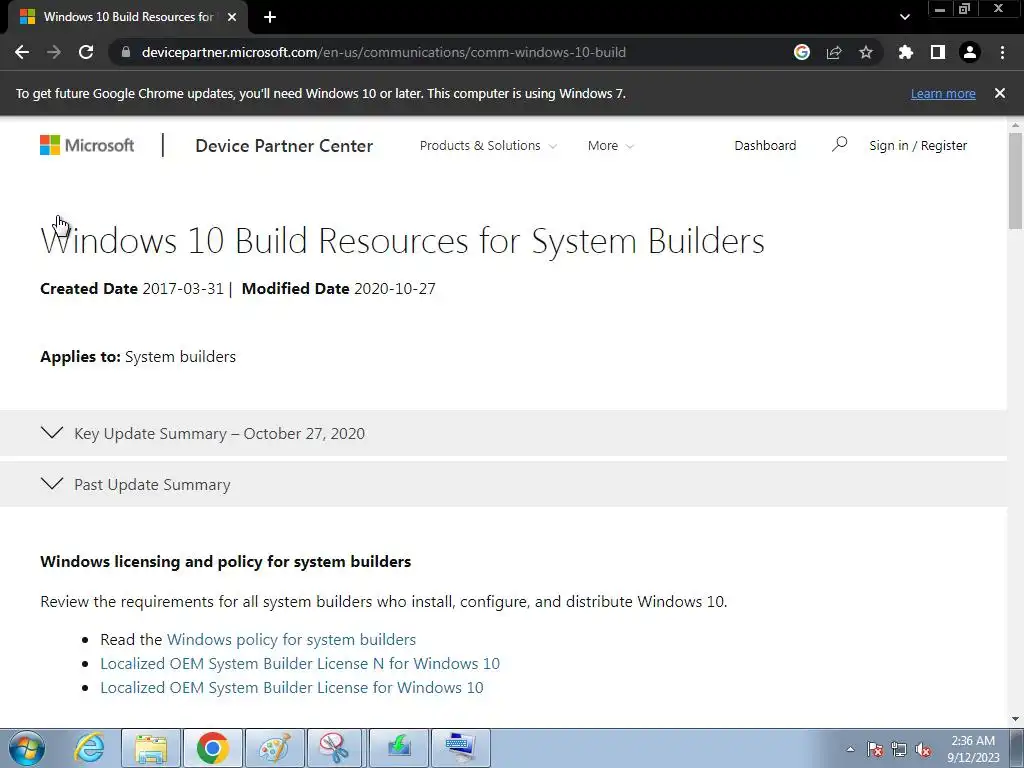Bookmark this page with the star
The image size is (1024, 768).
pyautogui.click(x=866, y=52)
